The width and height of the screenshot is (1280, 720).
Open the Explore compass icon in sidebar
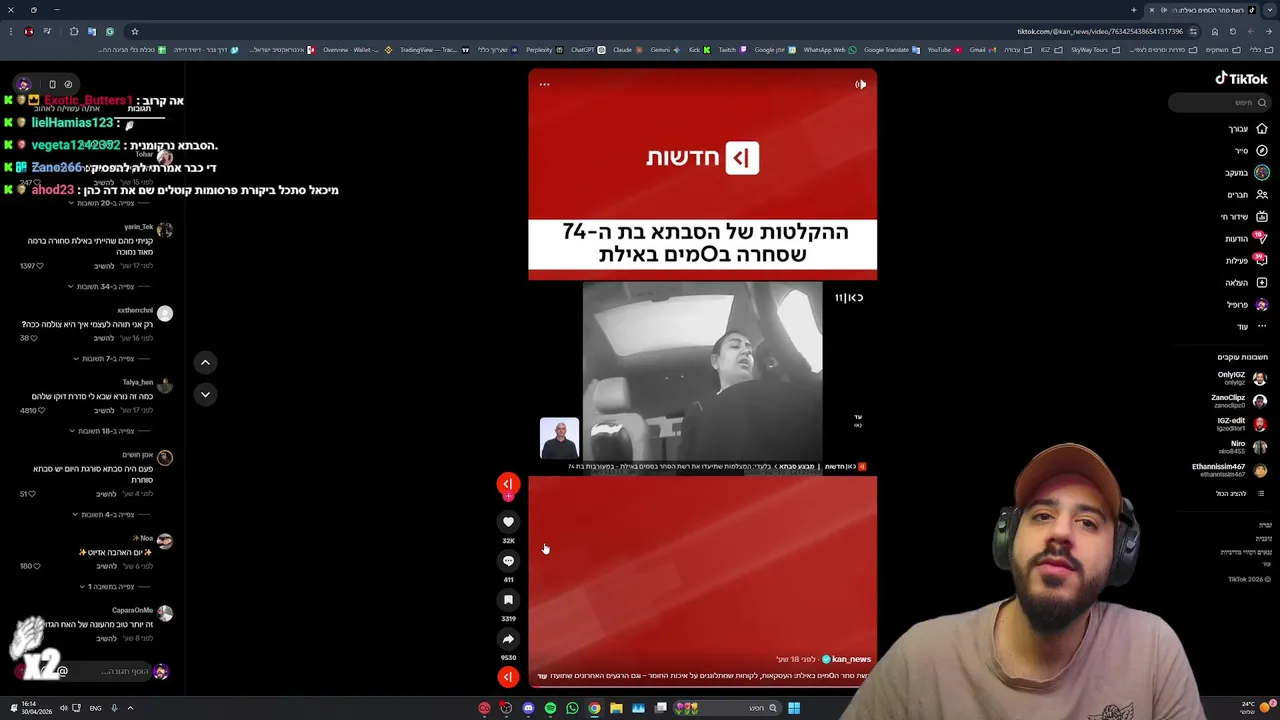pos(1262,151)
